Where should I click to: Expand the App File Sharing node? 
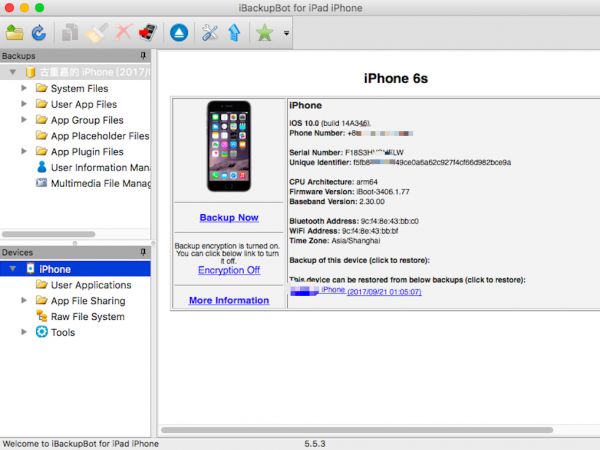tap(24, 300)
